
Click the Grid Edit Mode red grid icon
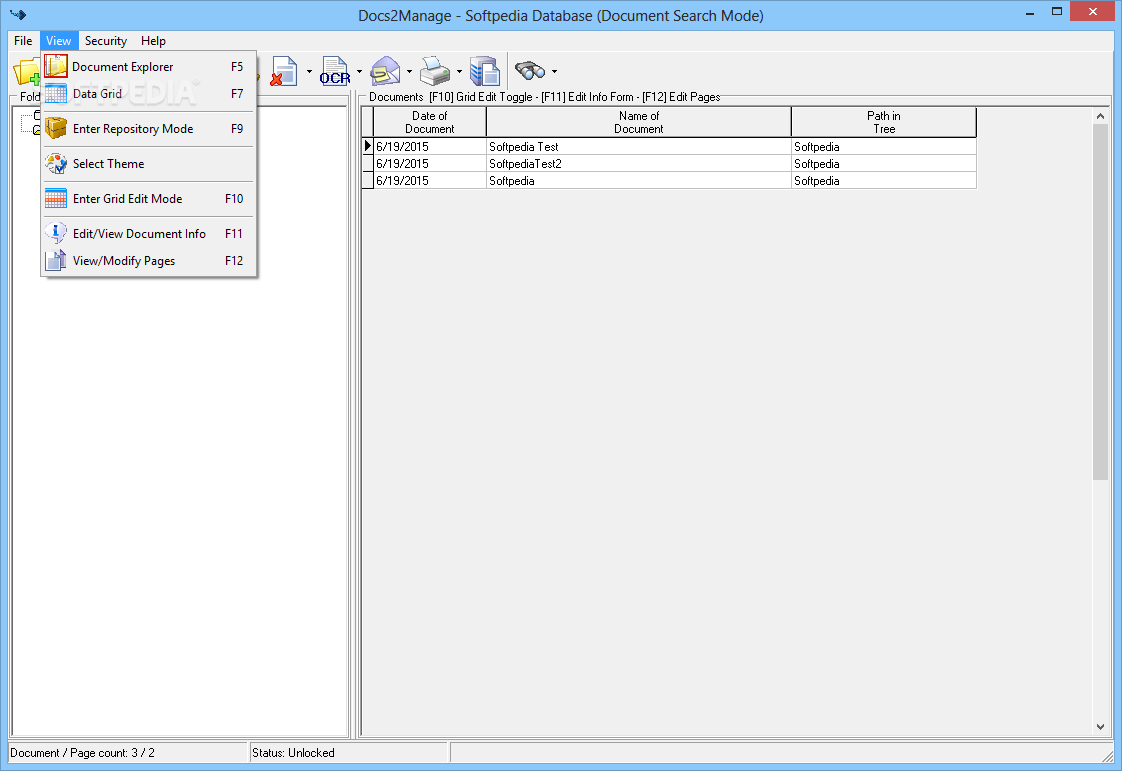(x=56, y=199)
